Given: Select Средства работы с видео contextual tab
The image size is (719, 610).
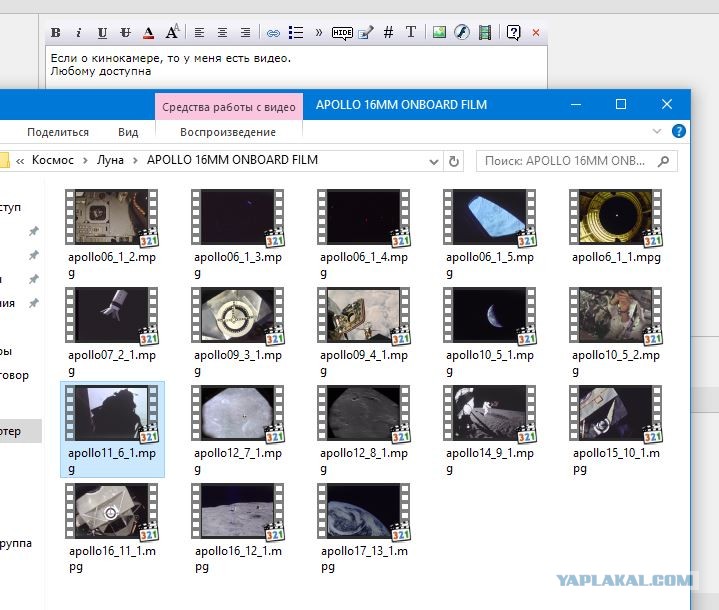Looking at the screenshot, I should (229, 107).
